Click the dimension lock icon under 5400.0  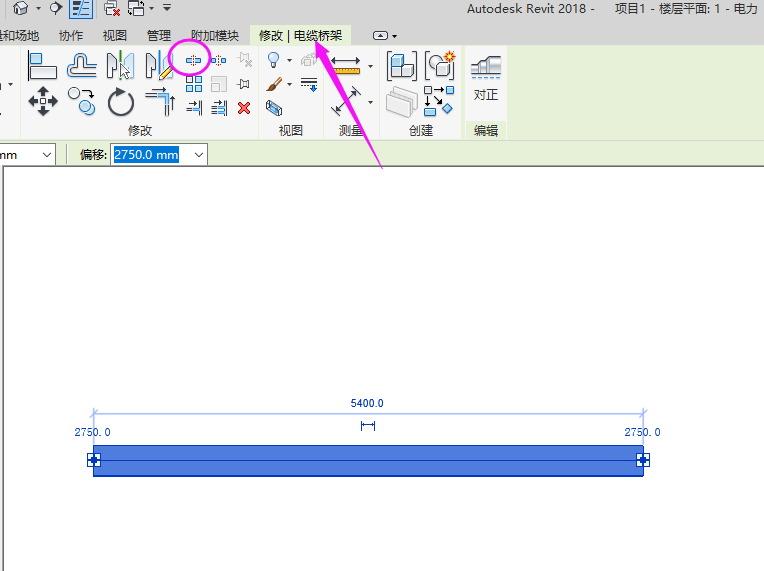click(x=368, y=426)
